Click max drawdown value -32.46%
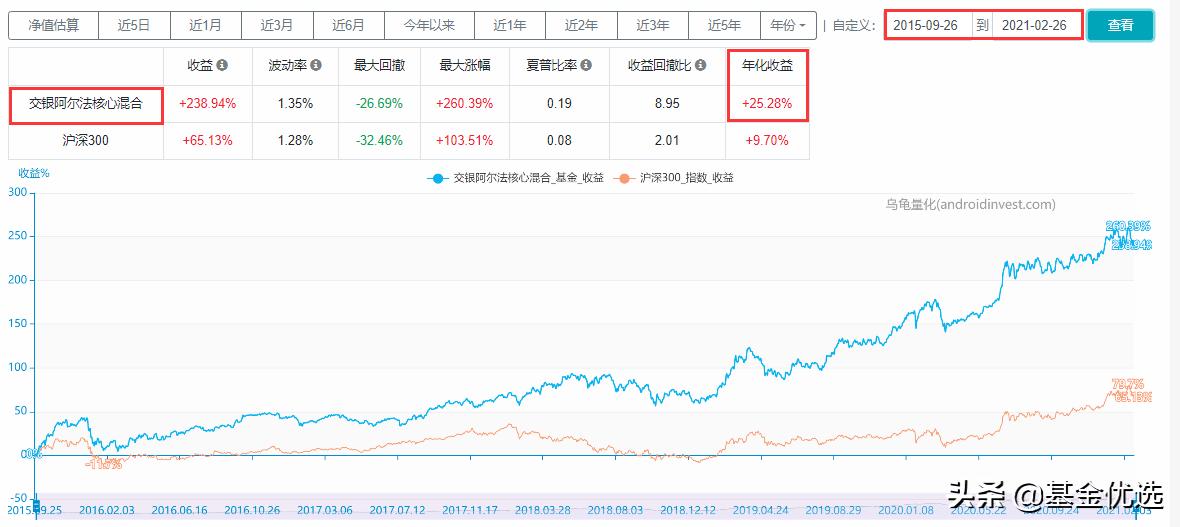Image resolution: width=1180 pixels, height=527 pixels. click(x=380, y=141)
